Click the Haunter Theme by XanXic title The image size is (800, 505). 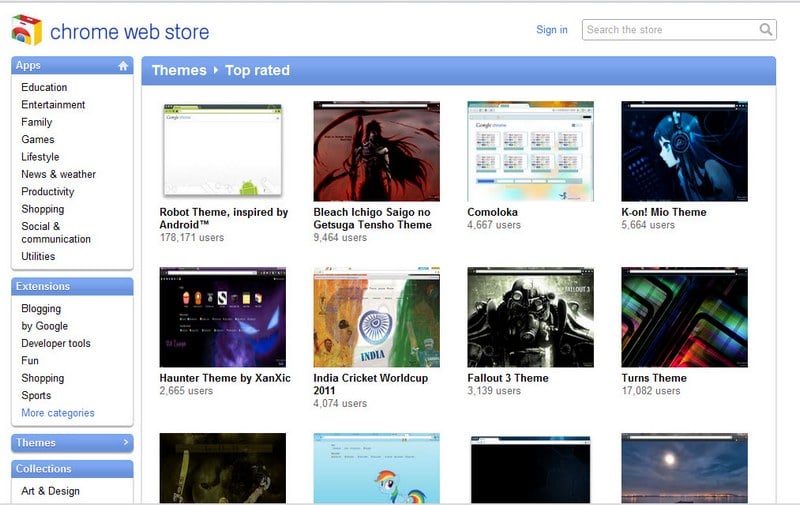pos(224,378)
